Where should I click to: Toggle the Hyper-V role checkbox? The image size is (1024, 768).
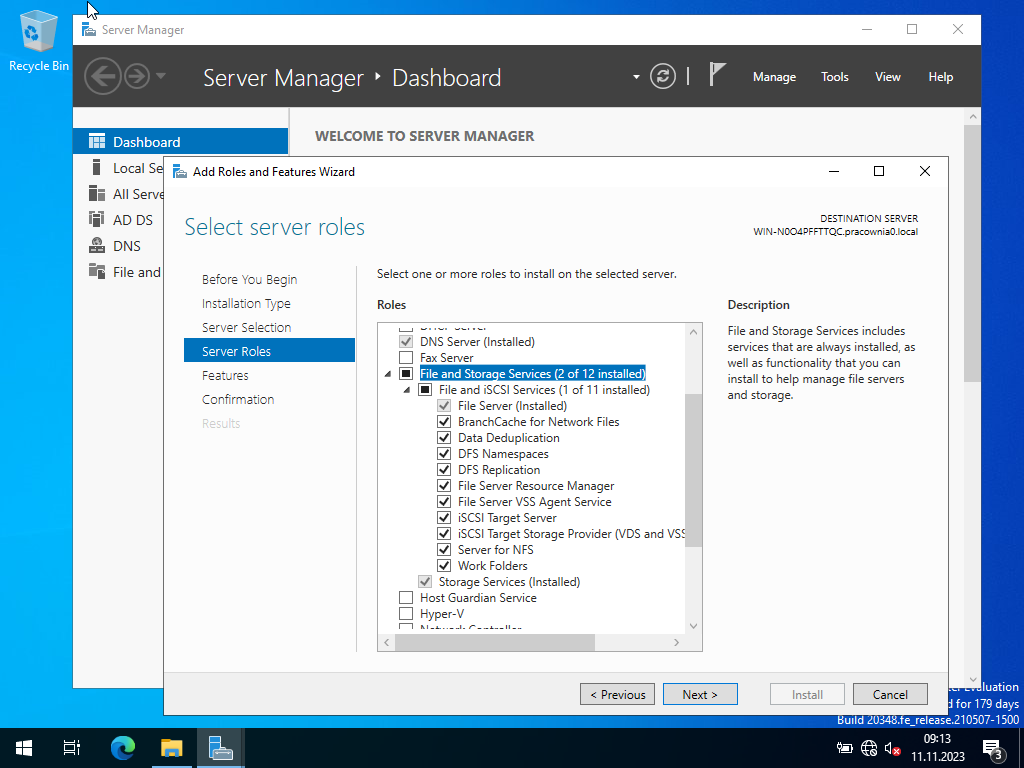(x=406, y=614)
